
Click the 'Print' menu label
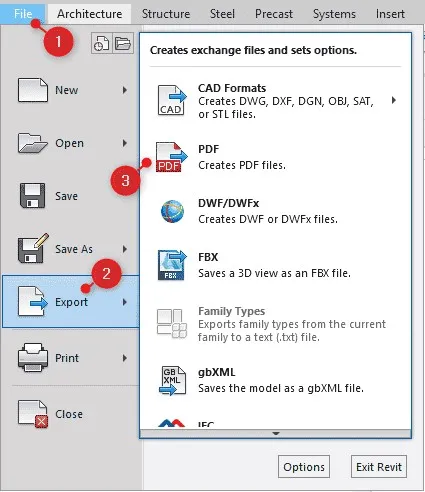(x=67, y=358)
